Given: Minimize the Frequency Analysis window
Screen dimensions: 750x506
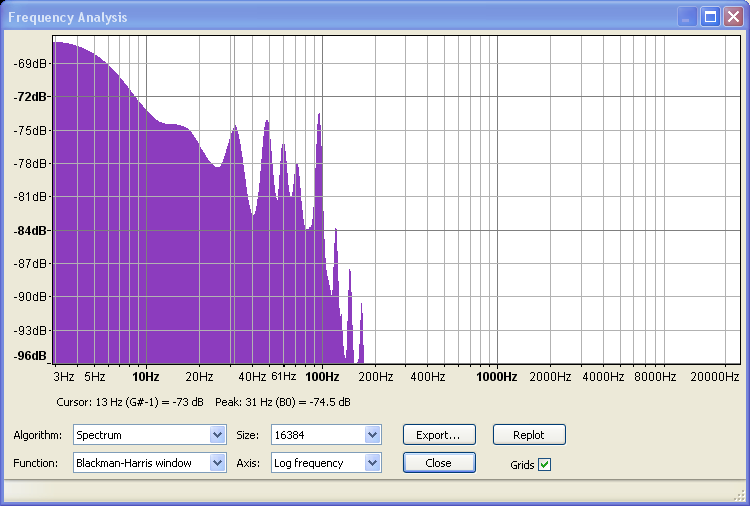Looking at the screenshot, I should [x=687, y=17].
